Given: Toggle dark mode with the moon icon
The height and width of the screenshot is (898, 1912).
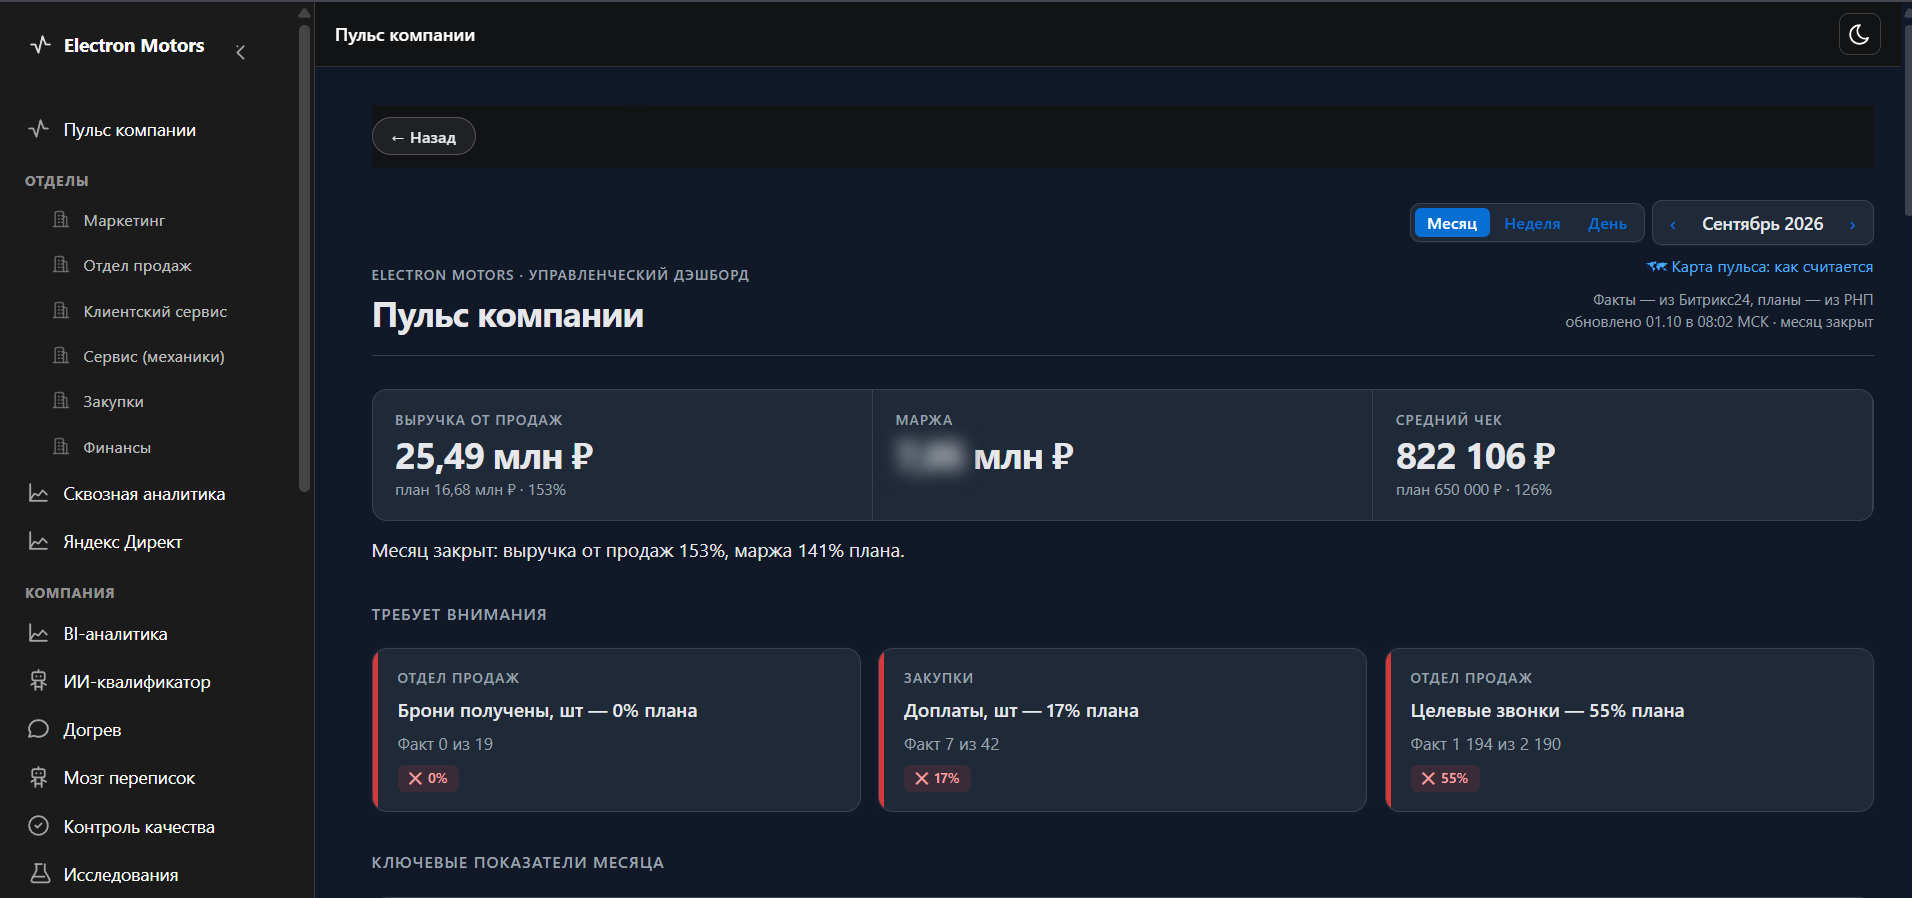Looking at the screenshot, I should coord(1859,34).
